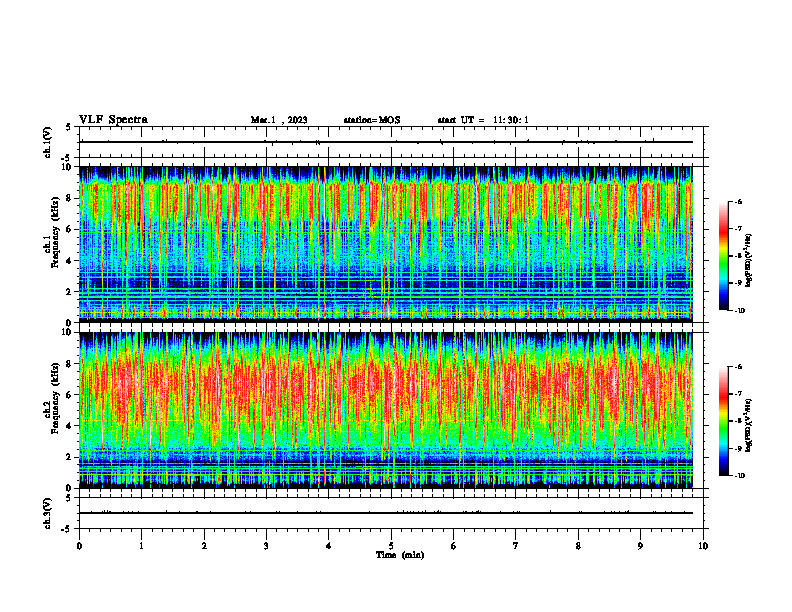Click the "-10" label on ch.2 color scale

[x=739, y=476]
